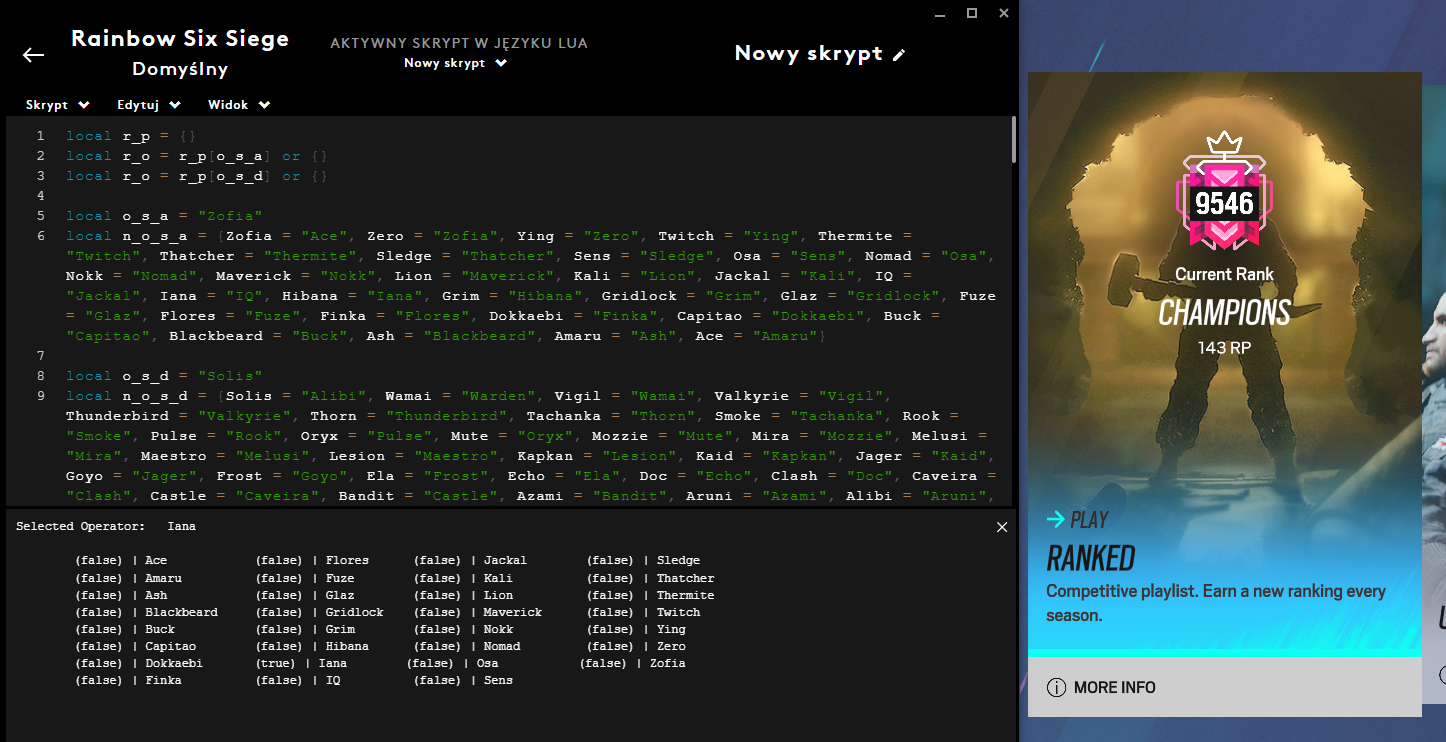Maximize the script editor window
Screen dimensions: 1446x742
(971, 13)
